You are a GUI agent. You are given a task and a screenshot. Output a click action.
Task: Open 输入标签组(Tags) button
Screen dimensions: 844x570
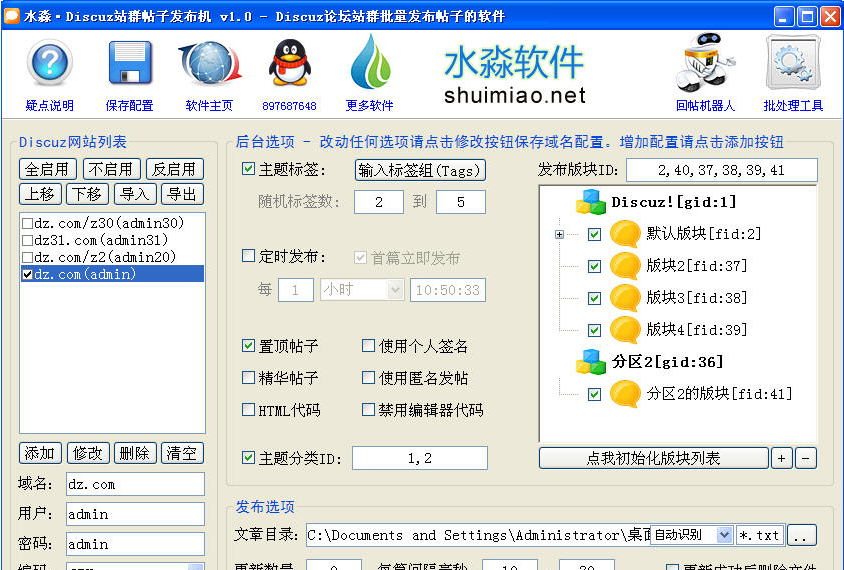coord(420,170)
